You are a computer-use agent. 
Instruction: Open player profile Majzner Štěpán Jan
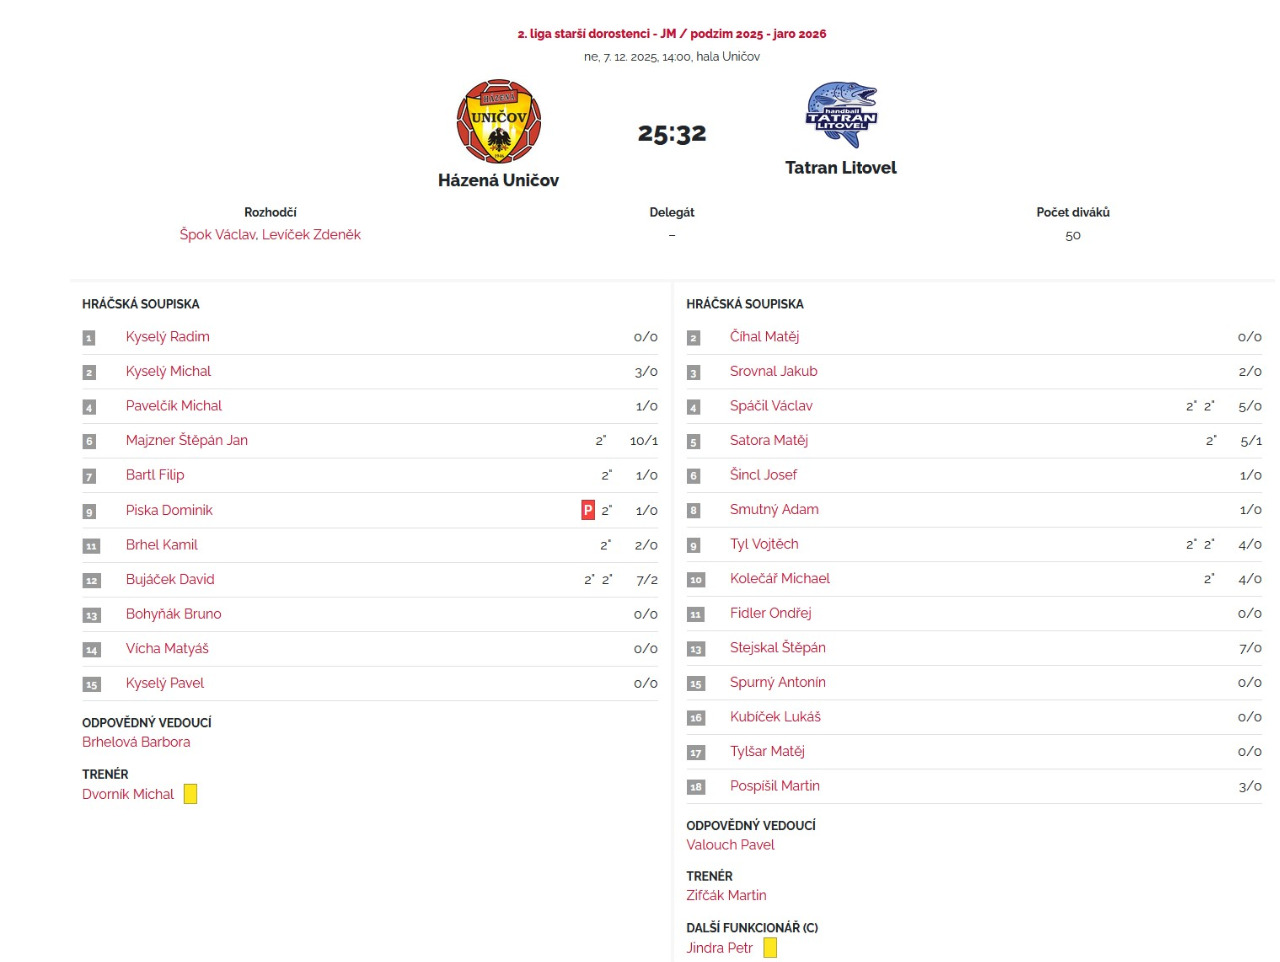(x=186, y=440)
